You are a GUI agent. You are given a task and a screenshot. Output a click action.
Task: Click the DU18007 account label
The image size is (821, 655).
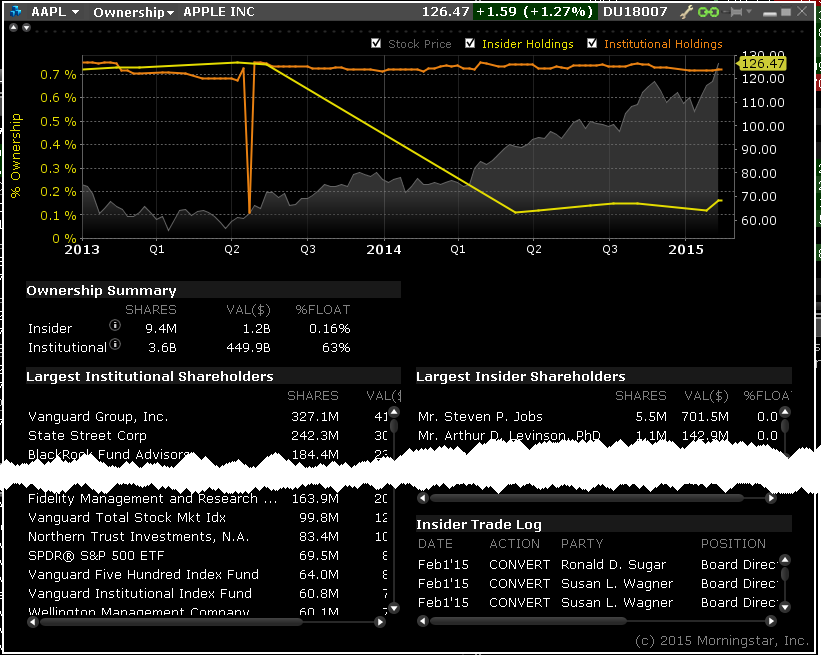point(635,12)
